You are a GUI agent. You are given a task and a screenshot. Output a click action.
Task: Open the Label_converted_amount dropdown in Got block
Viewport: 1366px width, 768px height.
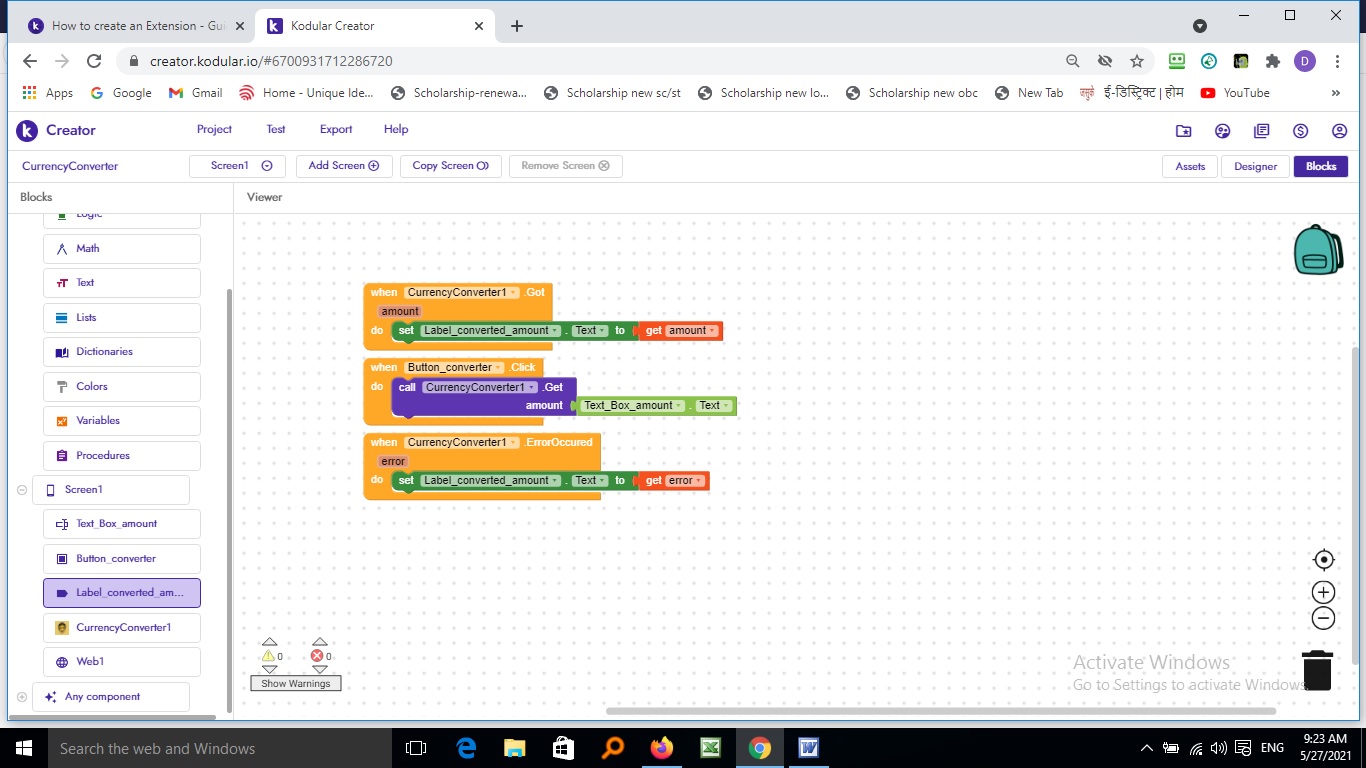(554, 331)
